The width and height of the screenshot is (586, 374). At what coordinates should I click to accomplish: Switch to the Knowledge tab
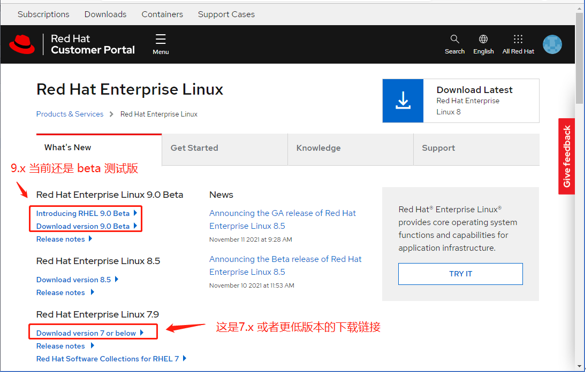pos(351,149)
